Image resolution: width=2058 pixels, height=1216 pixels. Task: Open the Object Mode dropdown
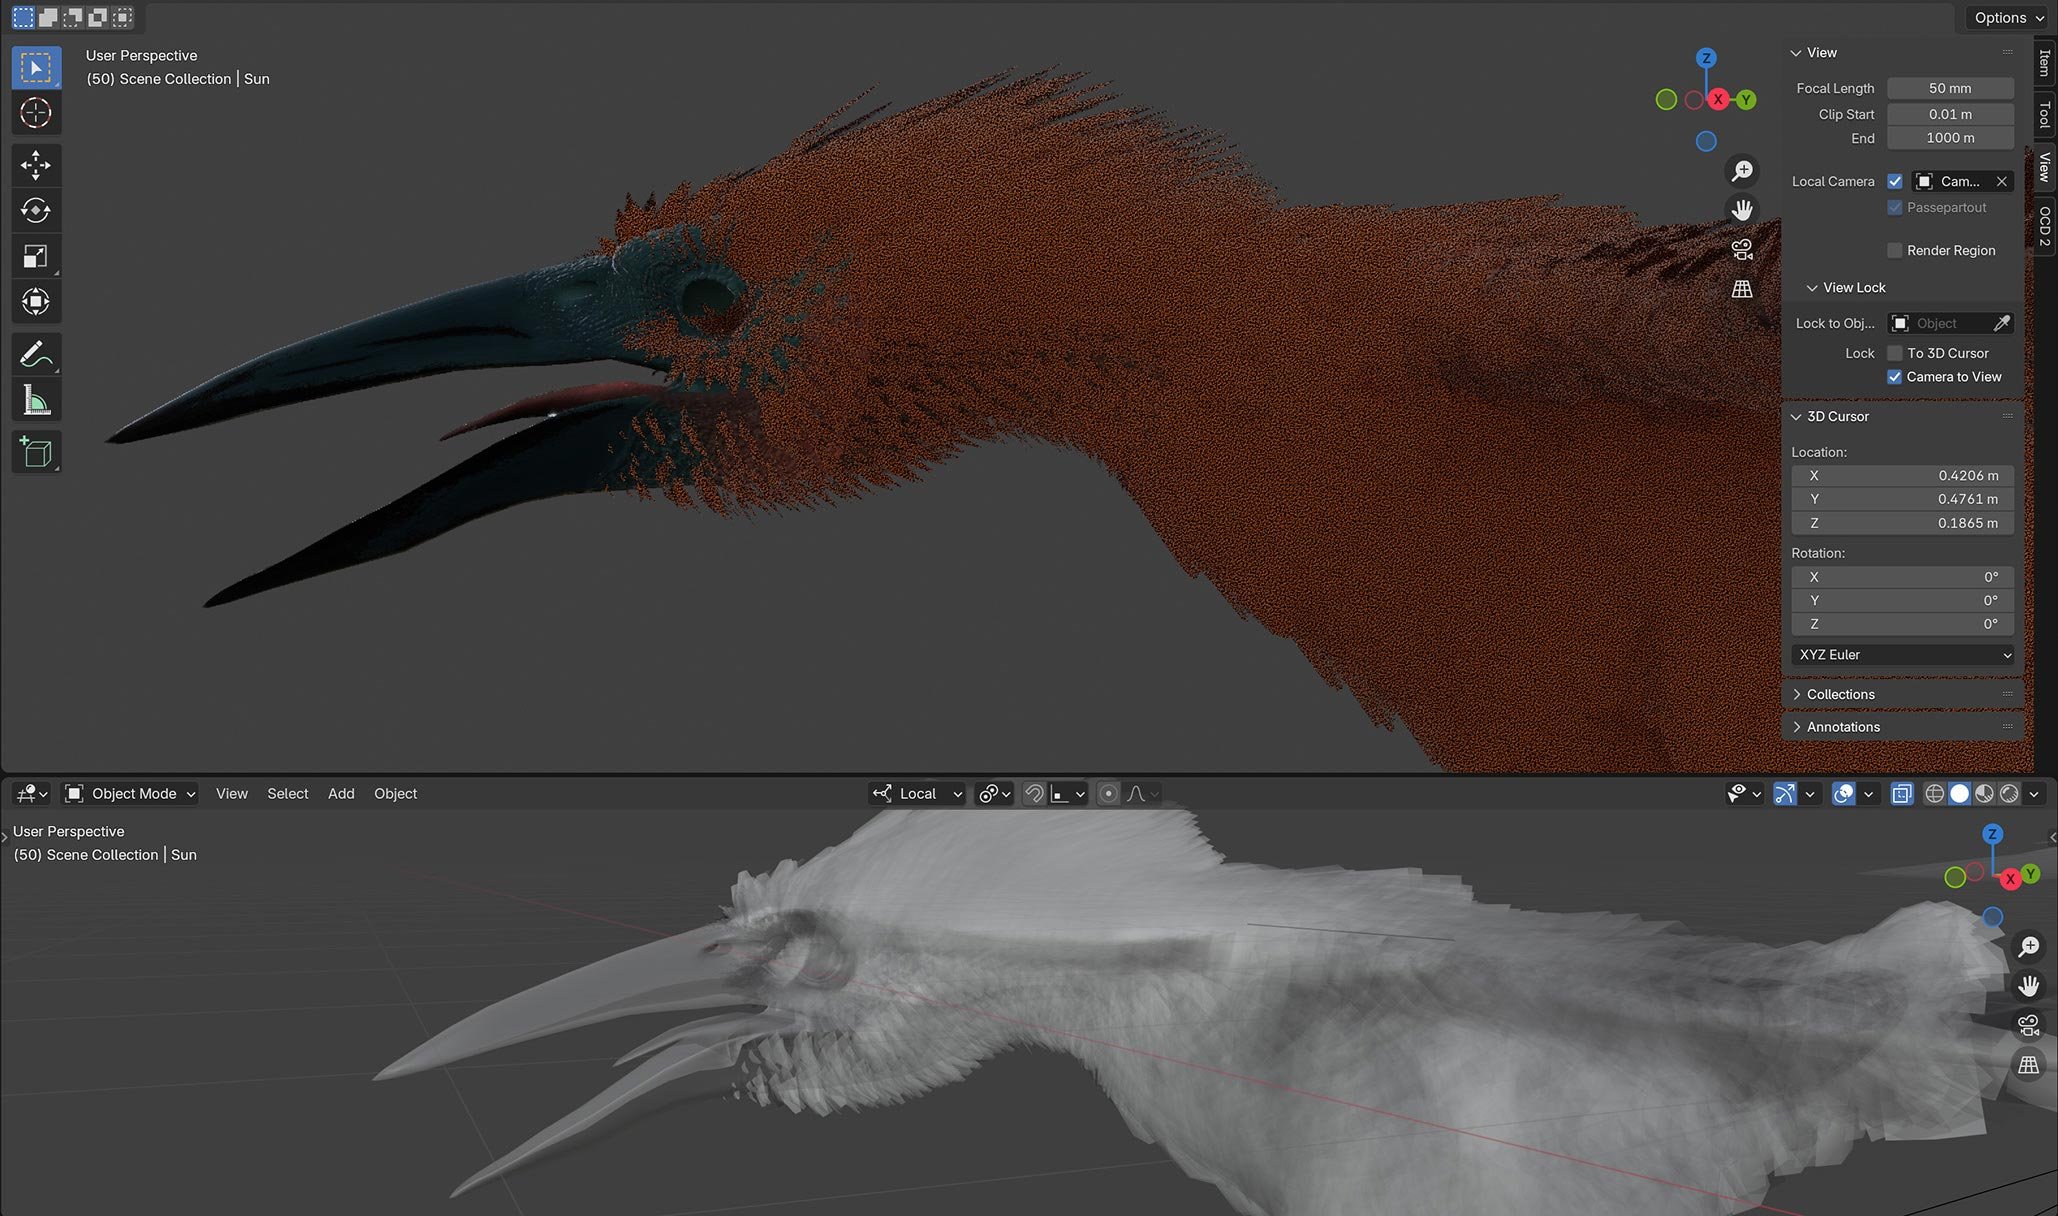click(x=130, y=794)
